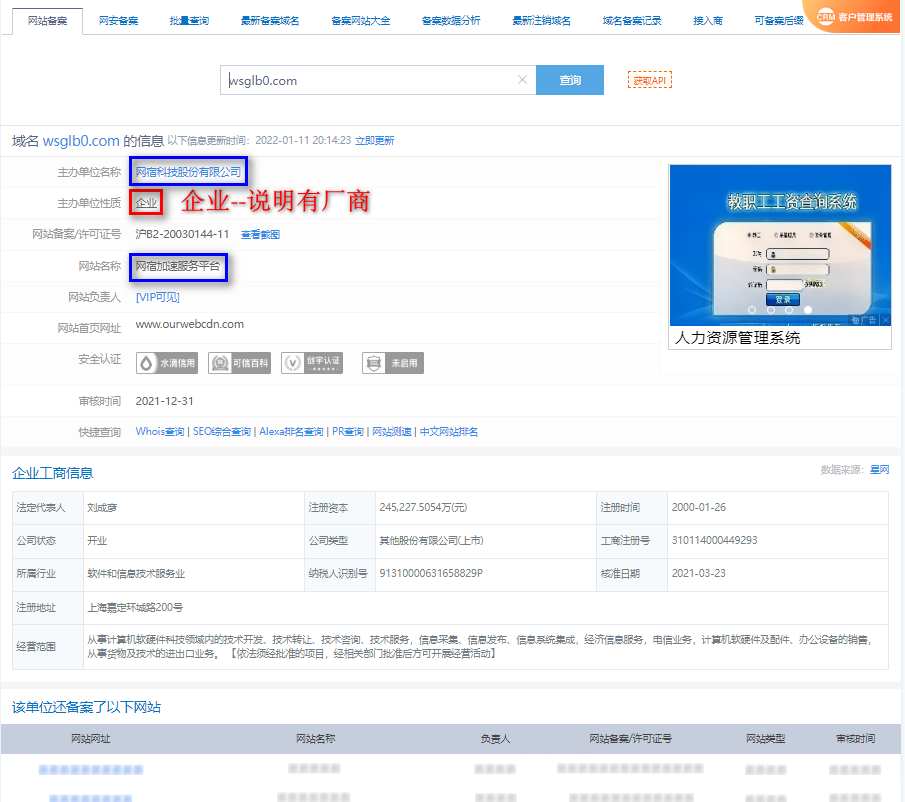
Task: Open CRM 客户管理系统 banner
Action: coord(854,16)
